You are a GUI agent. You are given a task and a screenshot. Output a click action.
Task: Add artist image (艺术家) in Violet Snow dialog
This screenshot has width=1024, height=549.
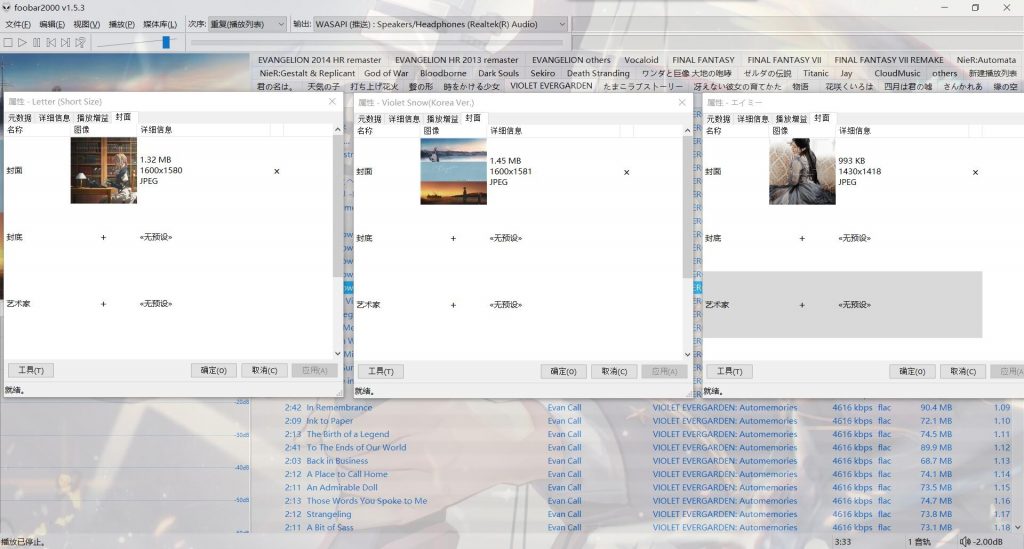coord(453,305)
